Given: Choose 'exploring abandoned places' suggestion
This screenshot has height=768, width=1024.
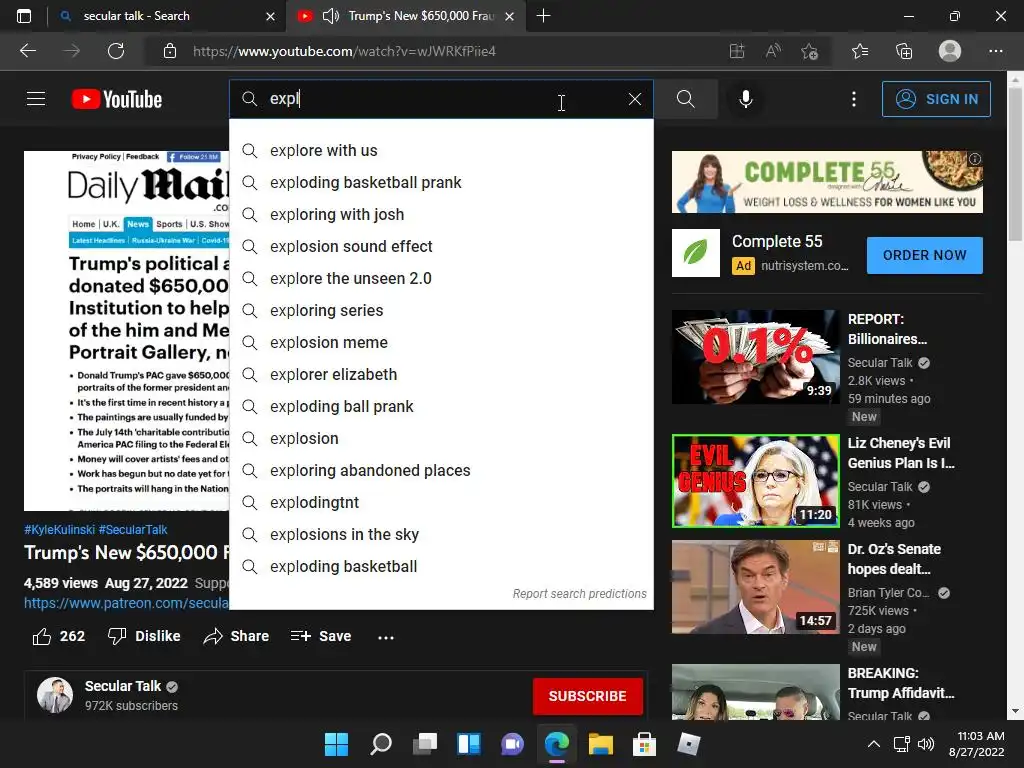Looking at the screenshot, I should click(x=441, y=470).
